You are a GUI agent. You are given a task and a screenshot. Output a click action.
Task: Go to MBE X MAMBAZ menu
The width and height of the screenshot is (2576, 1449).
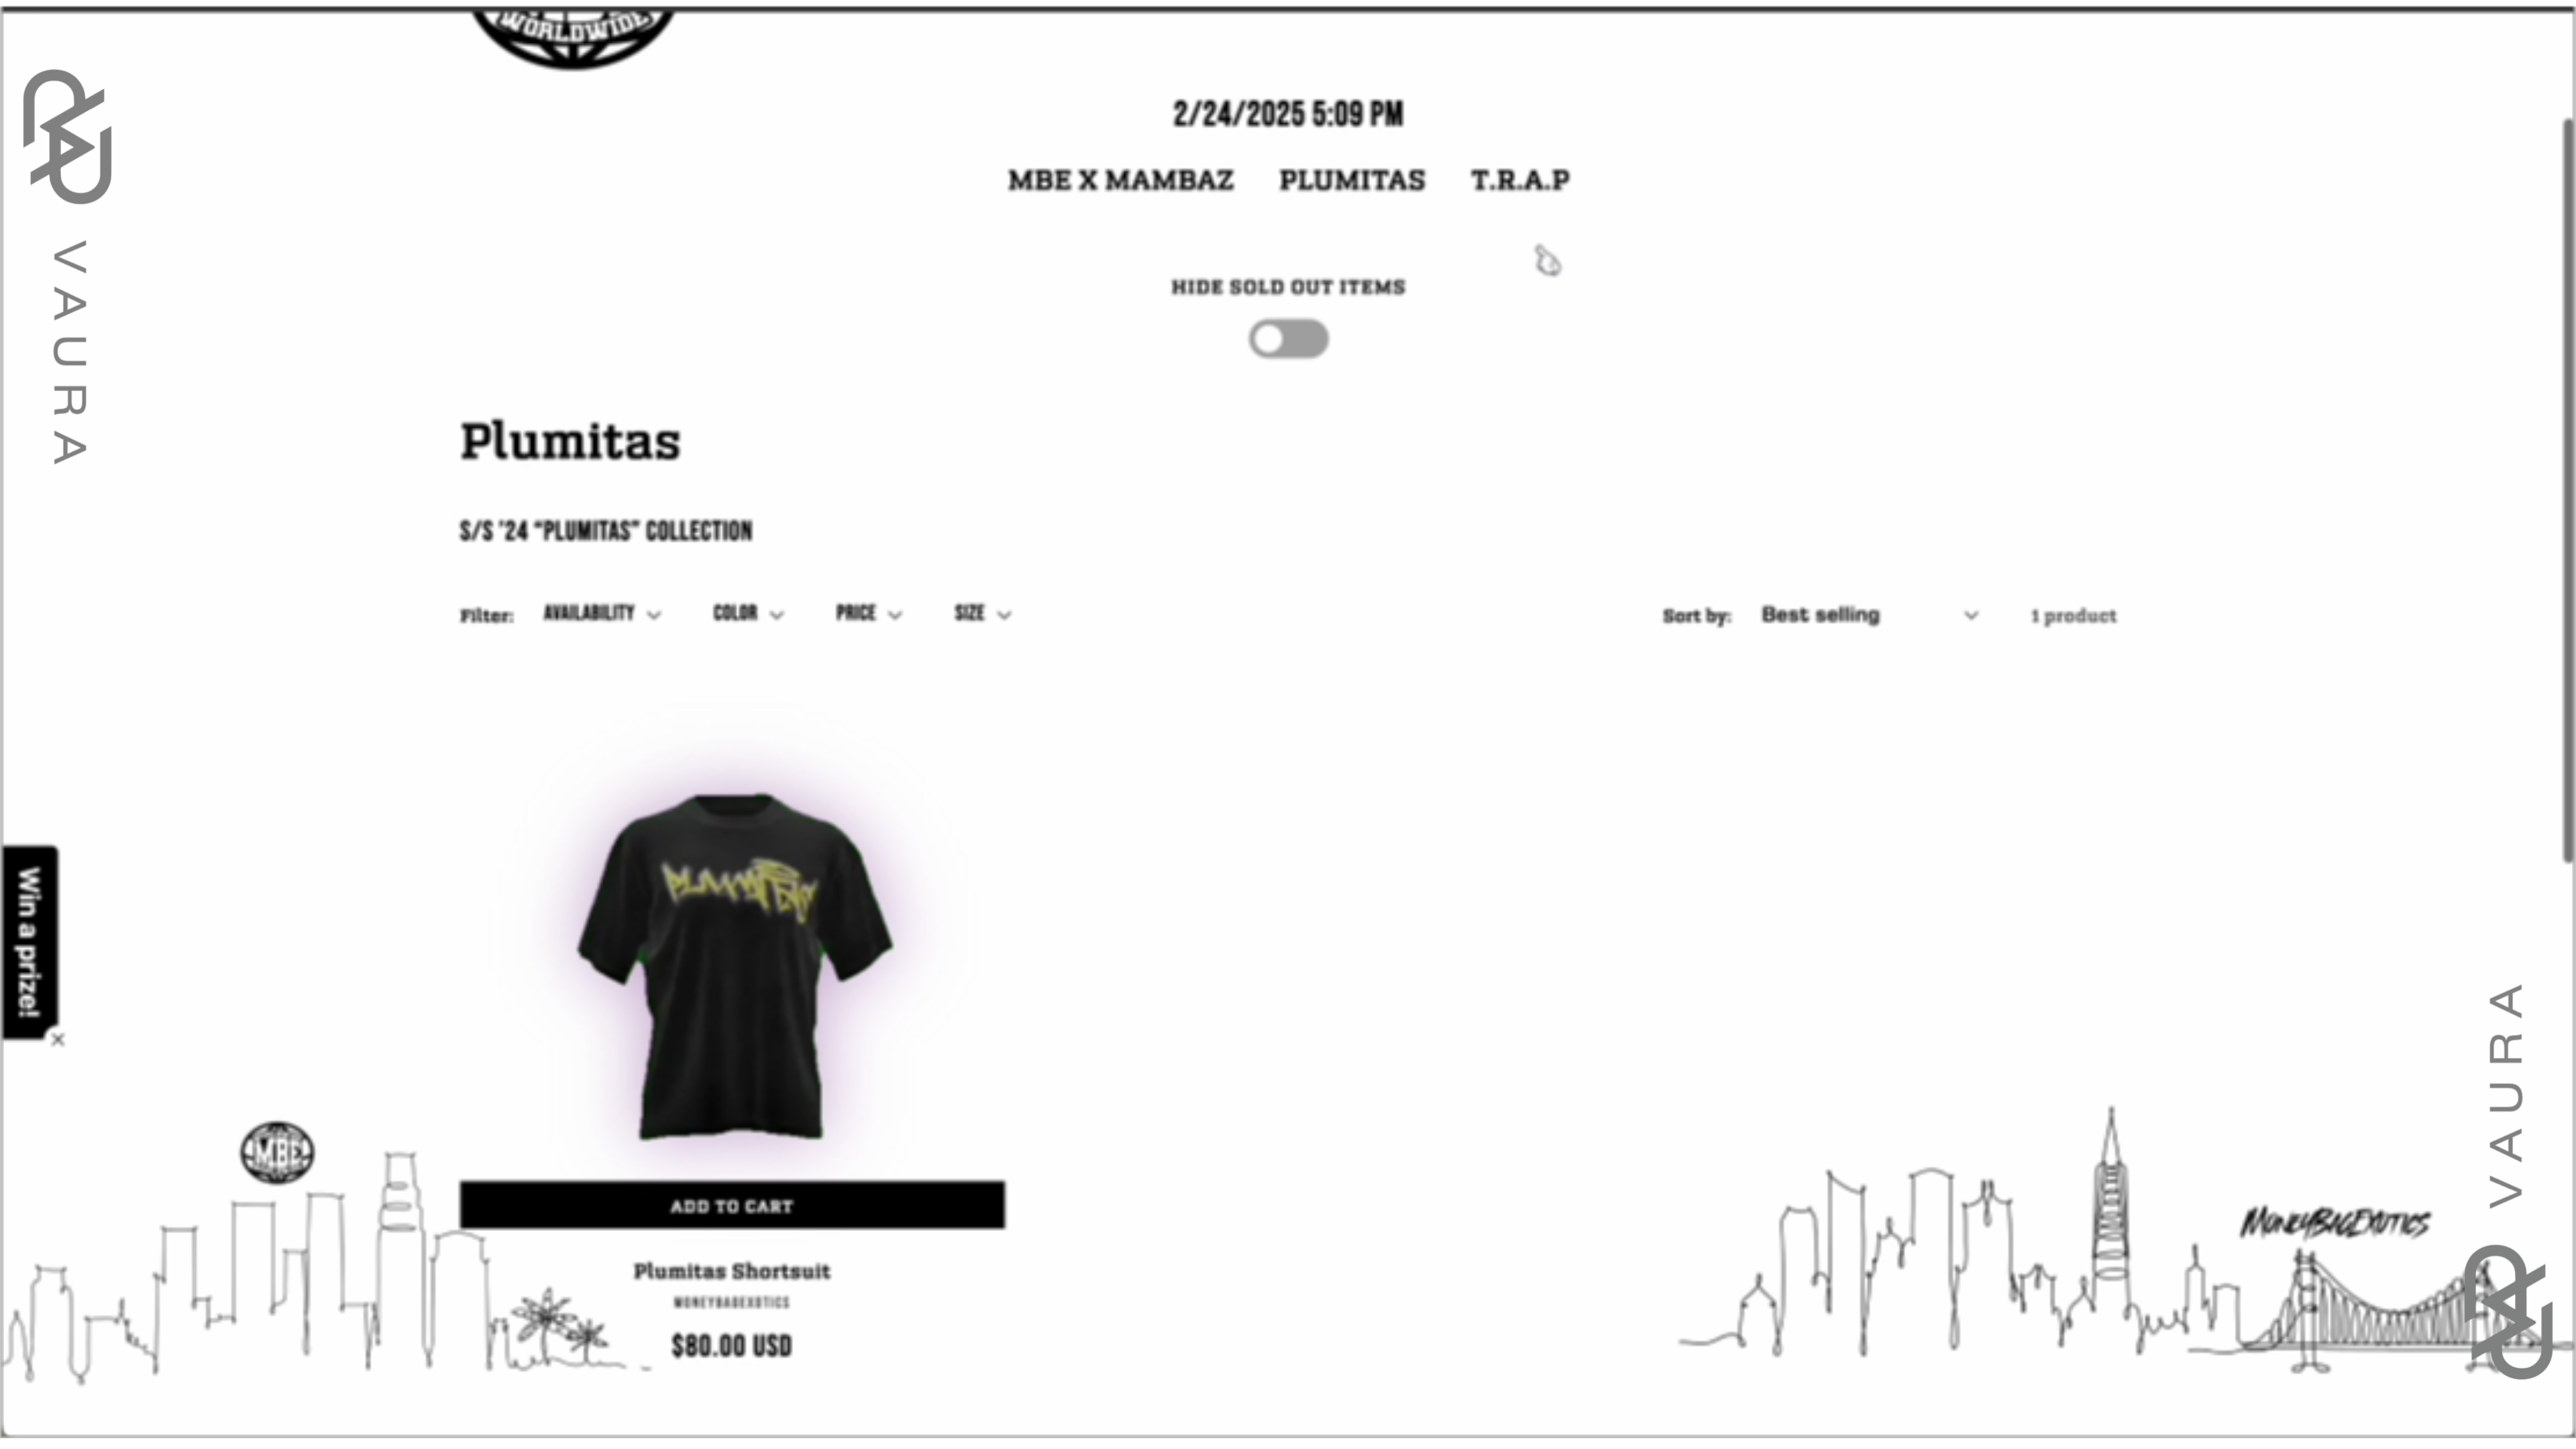[x=1120, y=181]
